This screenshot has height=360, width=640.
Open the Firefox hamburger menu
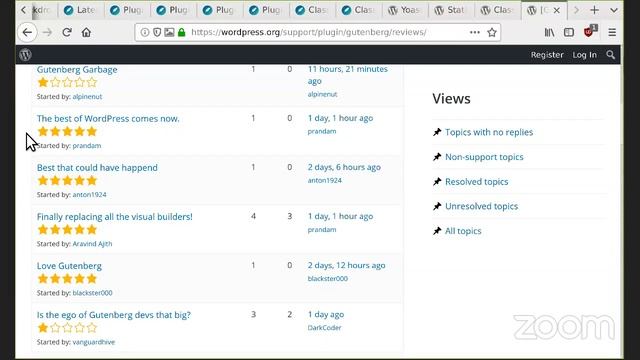click(x=612, y=32)
